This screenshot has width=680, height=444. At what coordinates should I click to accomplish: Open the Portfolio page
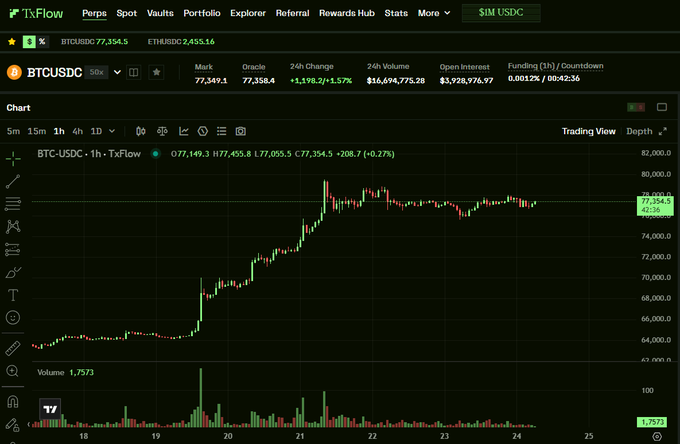click(x=202, y=13)
